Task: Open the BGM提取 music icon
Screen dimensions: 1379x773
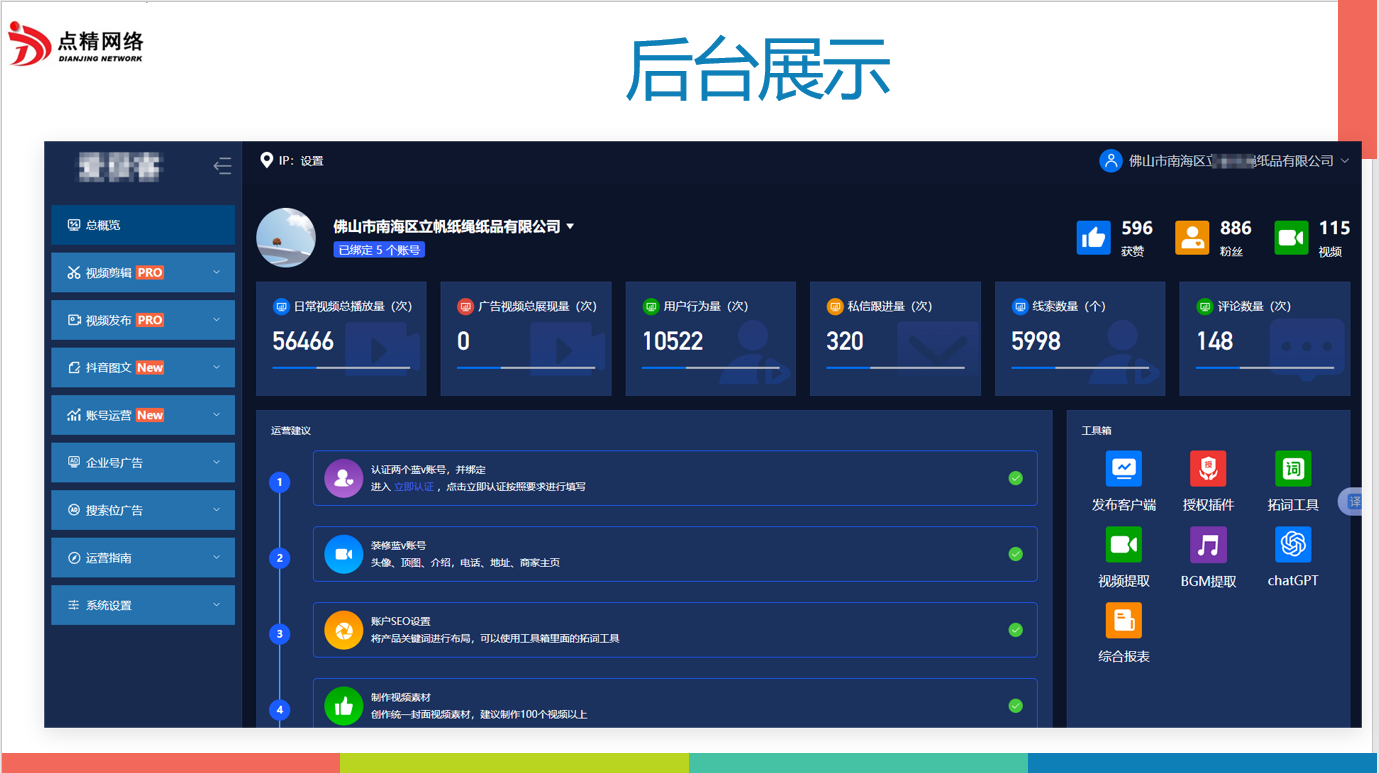Action: point(1208,545)
